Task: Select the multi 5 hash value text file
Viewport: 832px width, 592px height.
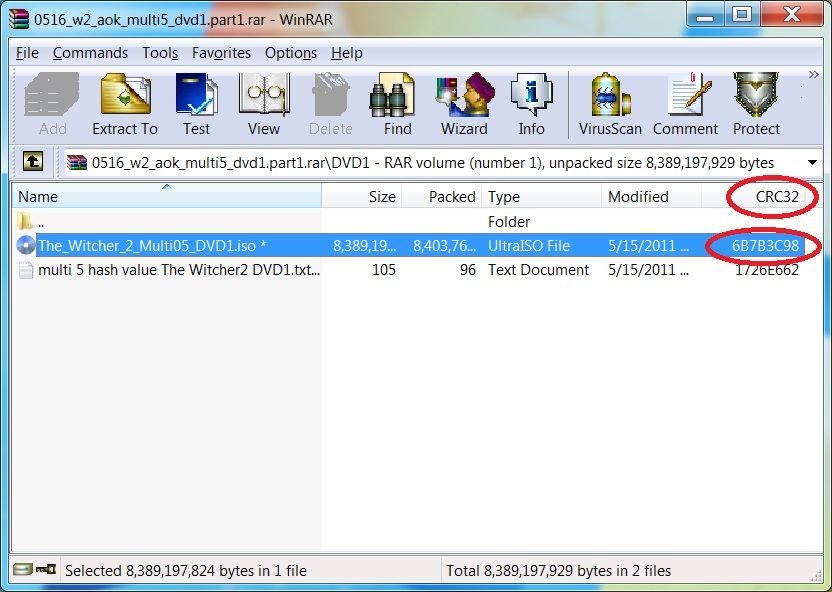Action: [x=178, y=270]
